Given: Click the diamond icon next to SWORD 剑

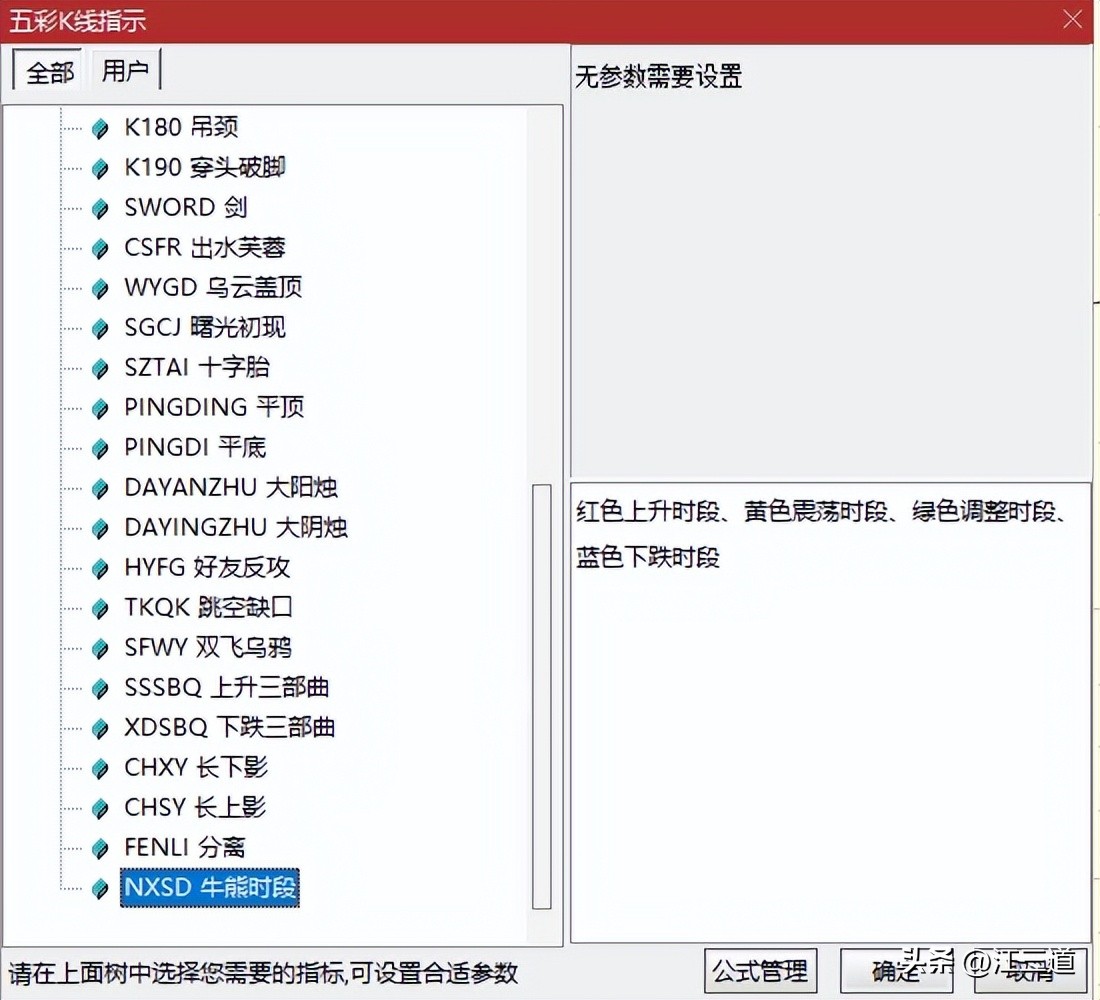Looking at the screenshot, I should click(100, 208).
